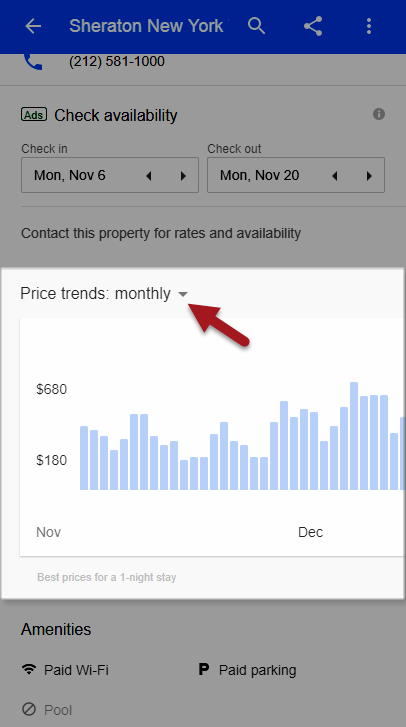406x727 pixels.
Task: Move check-out date one day later
Action: point(369,176)
